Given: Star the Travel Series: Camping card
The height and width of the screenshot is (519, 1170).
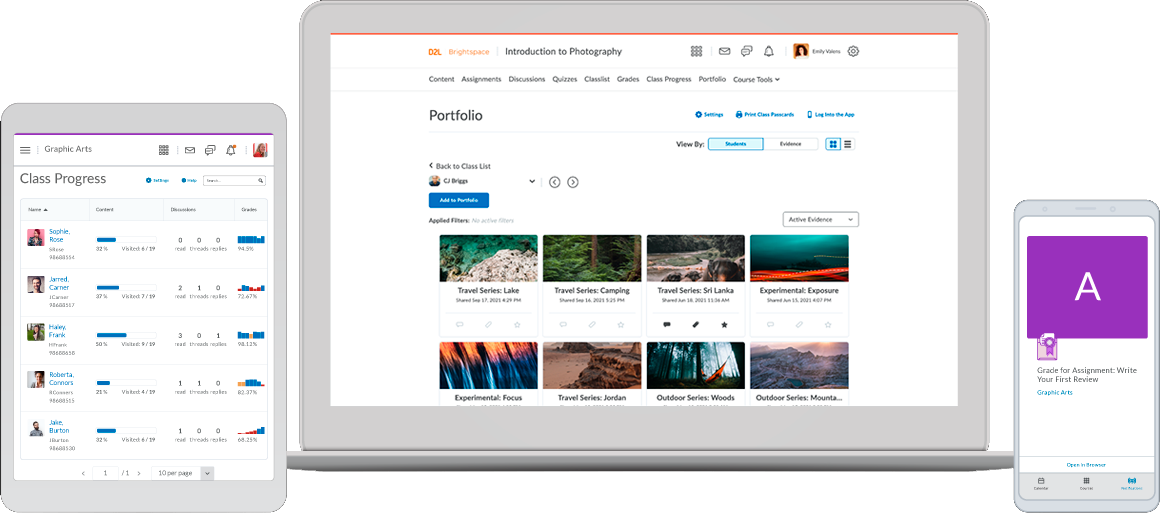Looking at the screenshot, I should click(620, 324).
